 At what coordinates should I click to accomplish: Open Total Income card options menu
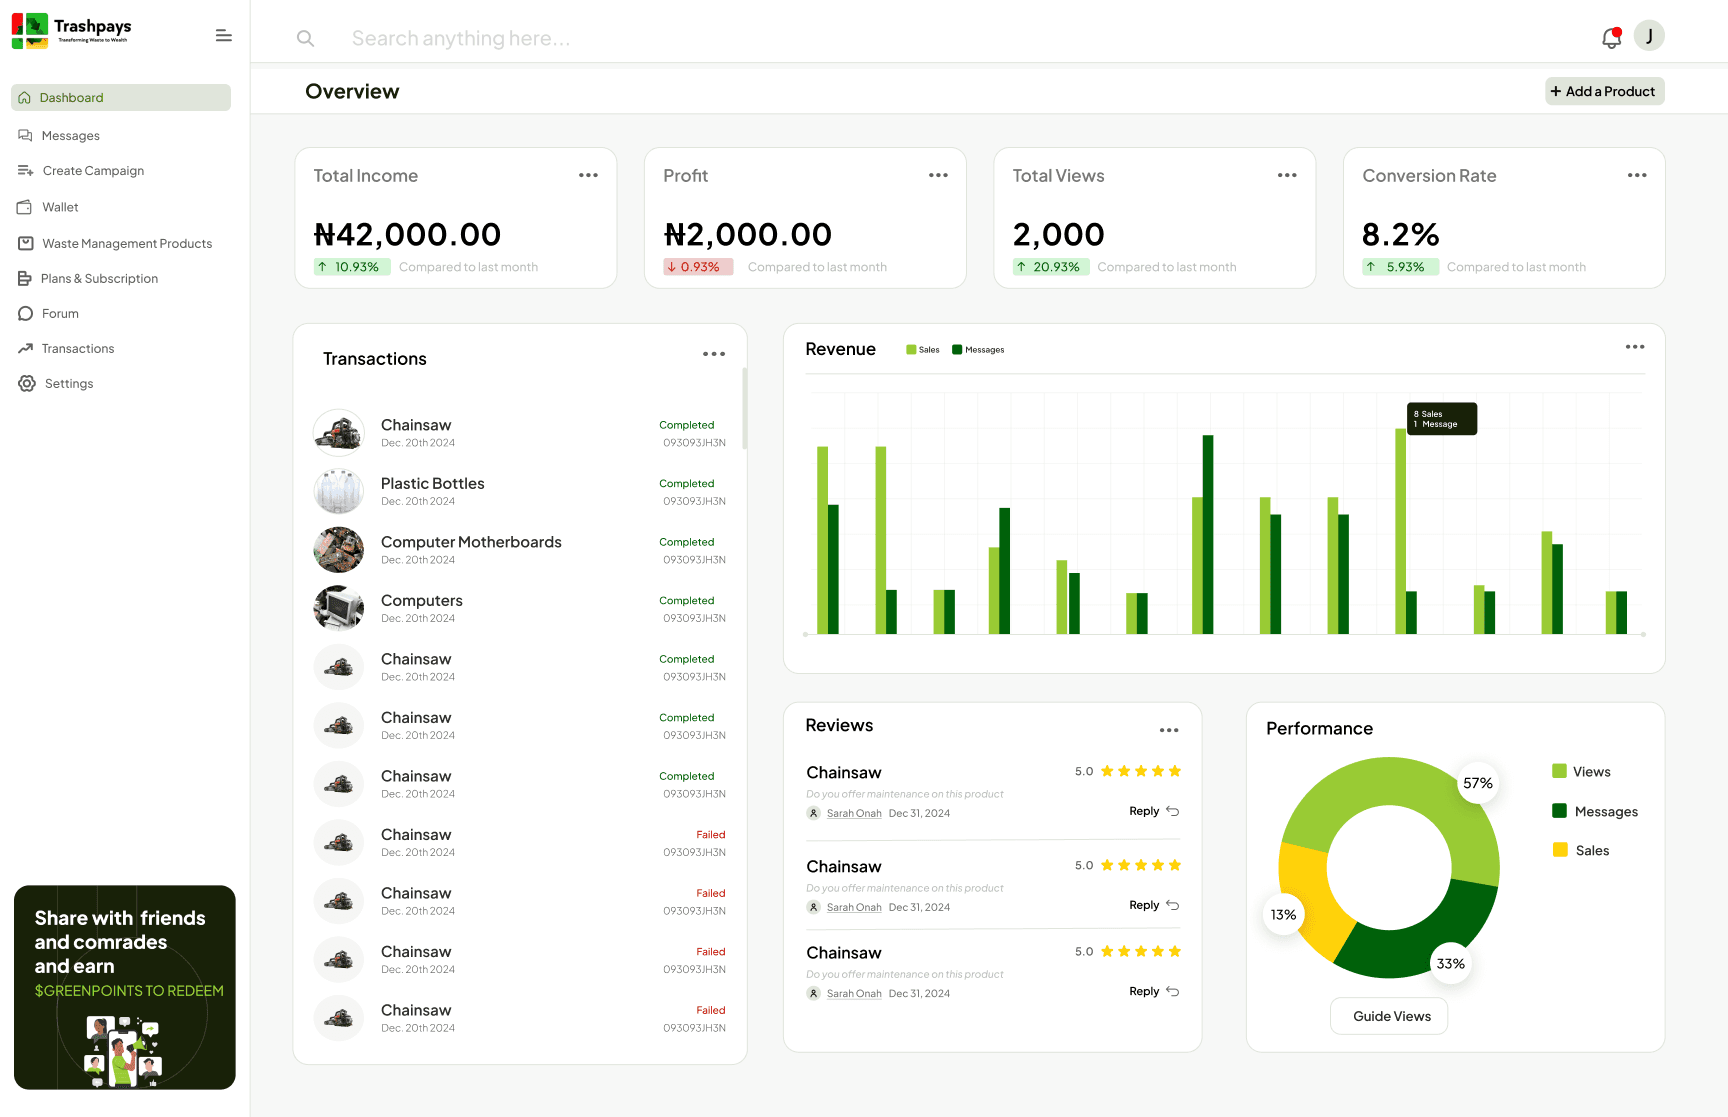[588, 176]
